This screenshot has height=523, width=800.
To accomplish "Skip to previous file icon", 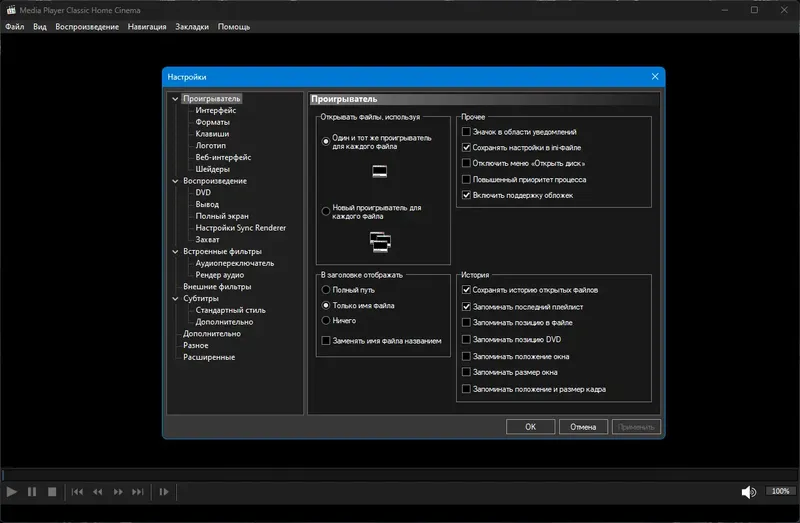I will click(78, 492).
